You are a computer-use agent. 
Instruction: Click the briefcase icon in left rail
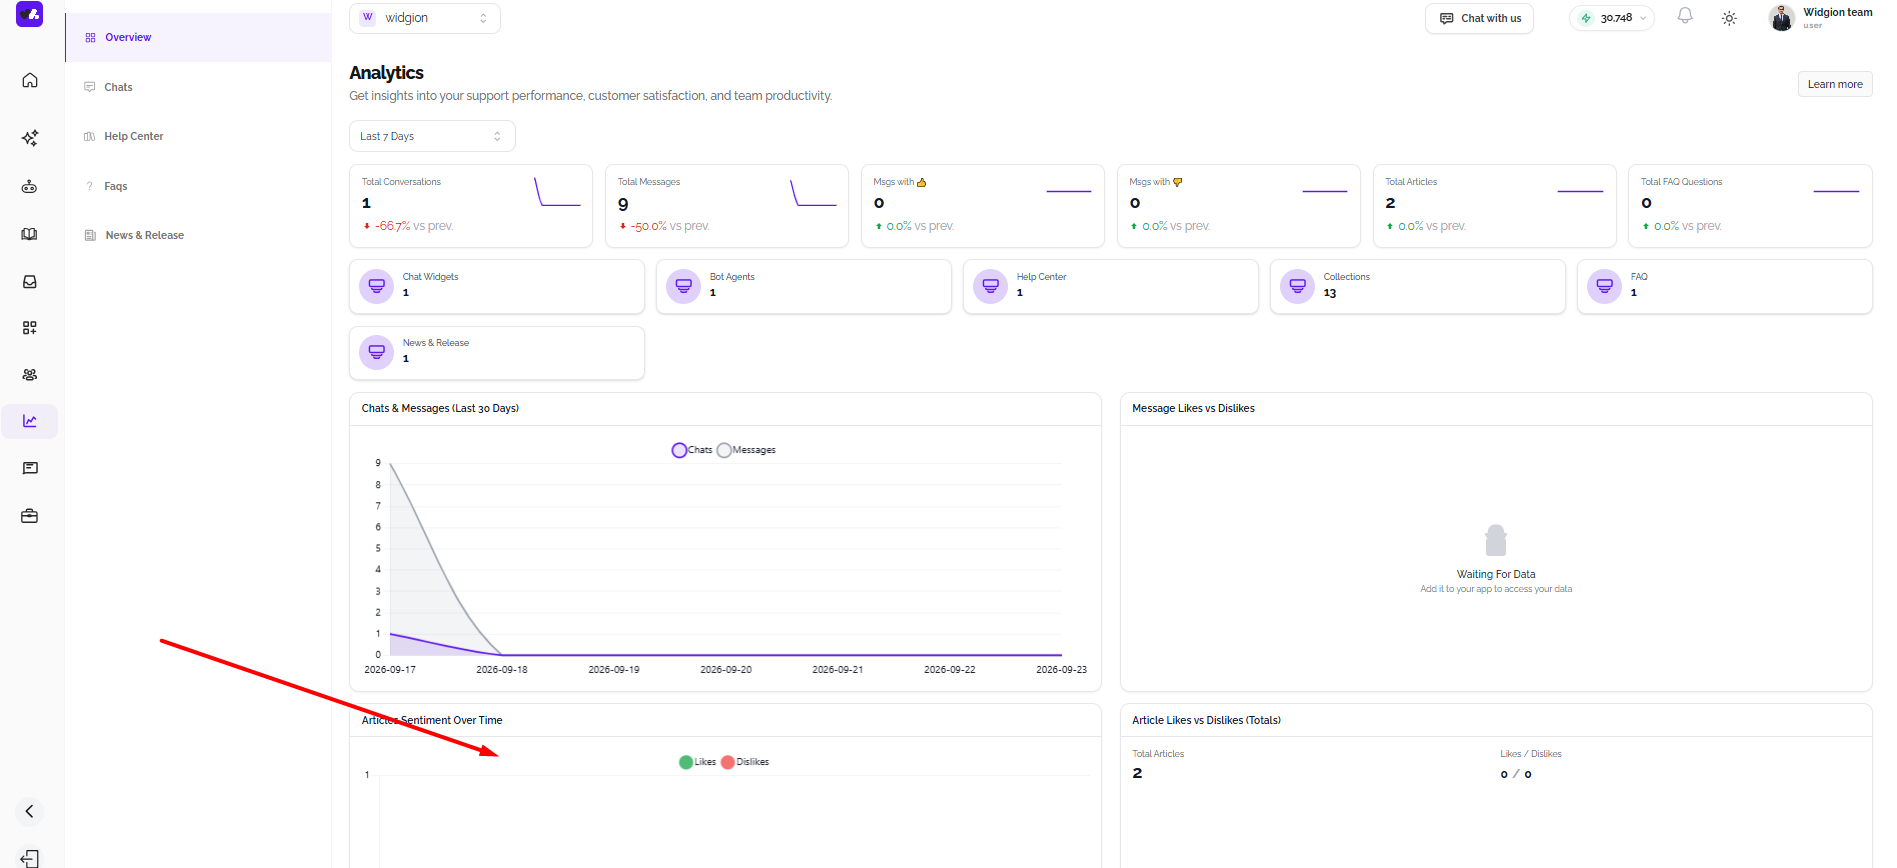tap(30, 516)
